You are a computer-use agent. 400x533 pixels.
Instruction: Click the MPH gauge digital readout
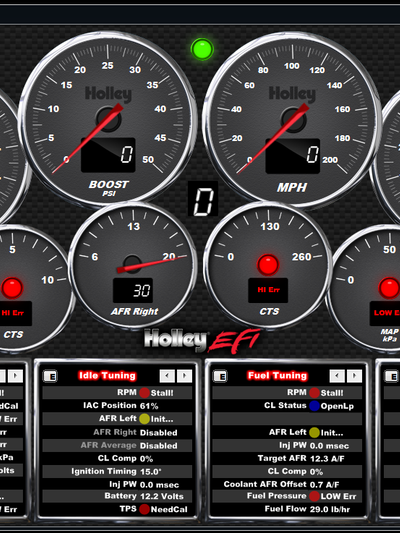pos(293,156)
